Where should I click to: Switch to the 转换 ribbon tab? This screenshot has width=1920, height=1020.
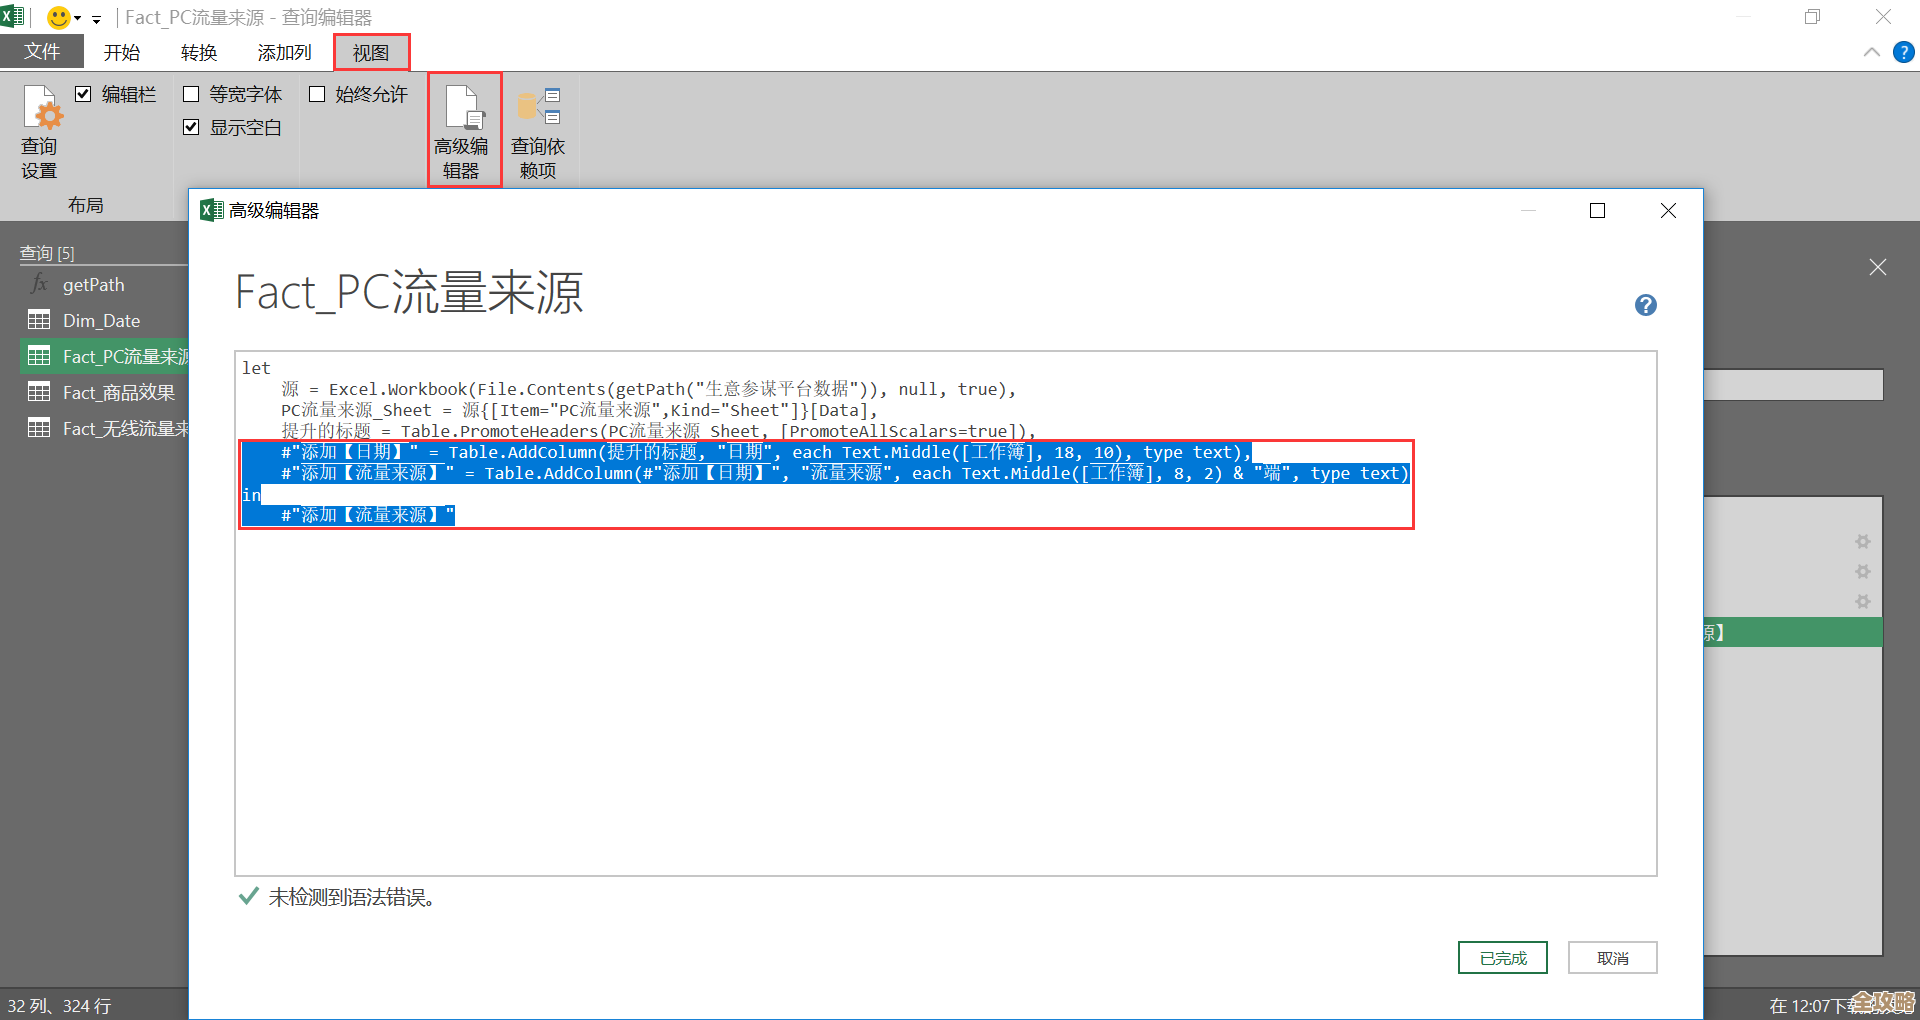click(x=198, y=52)
